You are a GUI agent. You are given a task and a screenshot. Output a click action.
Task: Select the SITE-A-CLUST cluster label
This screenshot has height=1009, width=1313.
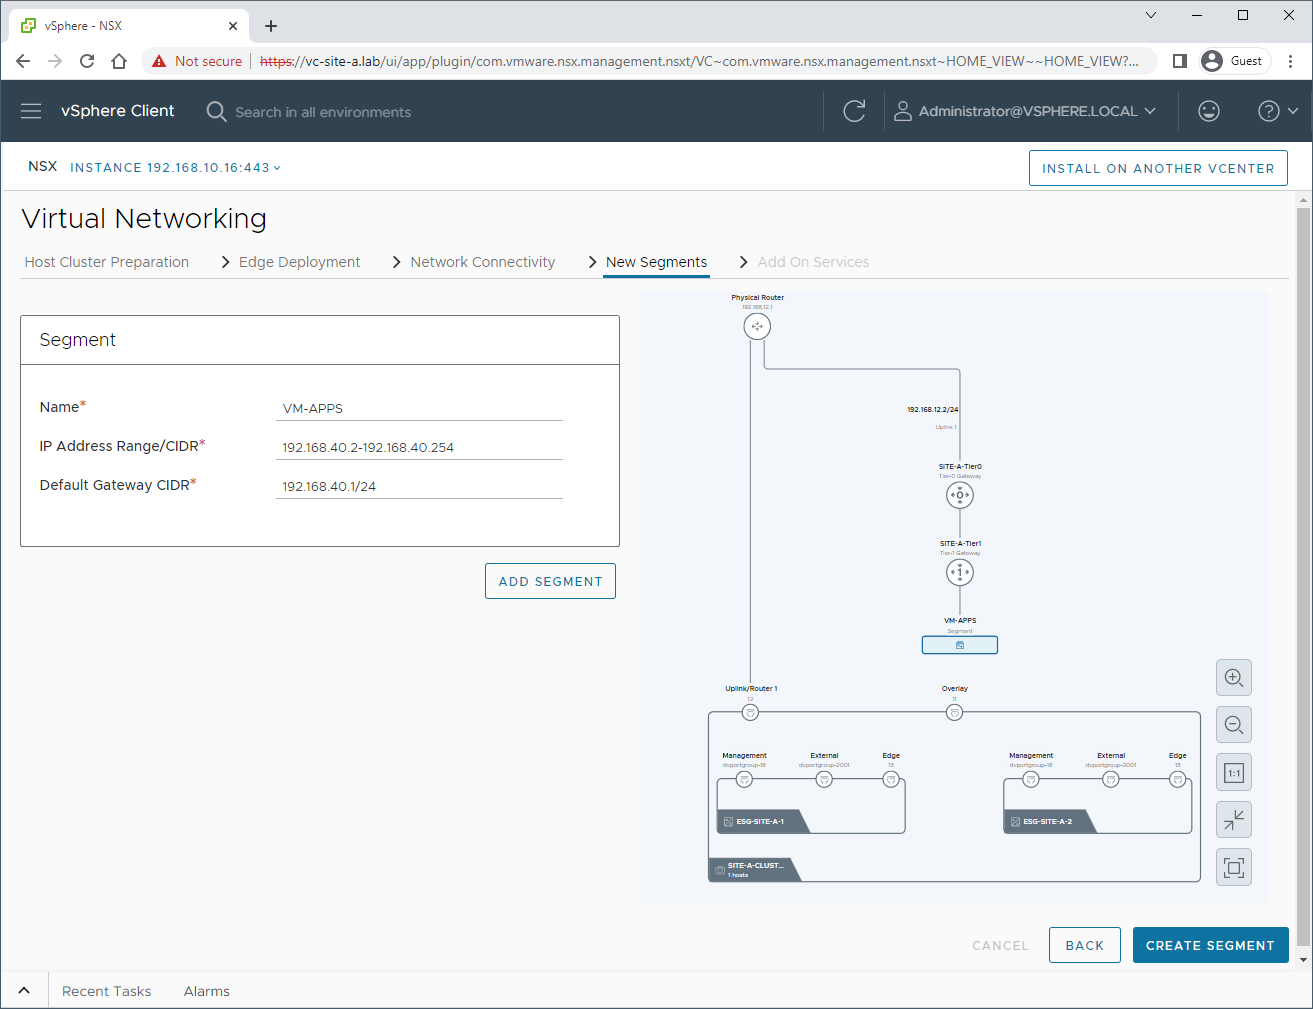[x=755, y=869]
